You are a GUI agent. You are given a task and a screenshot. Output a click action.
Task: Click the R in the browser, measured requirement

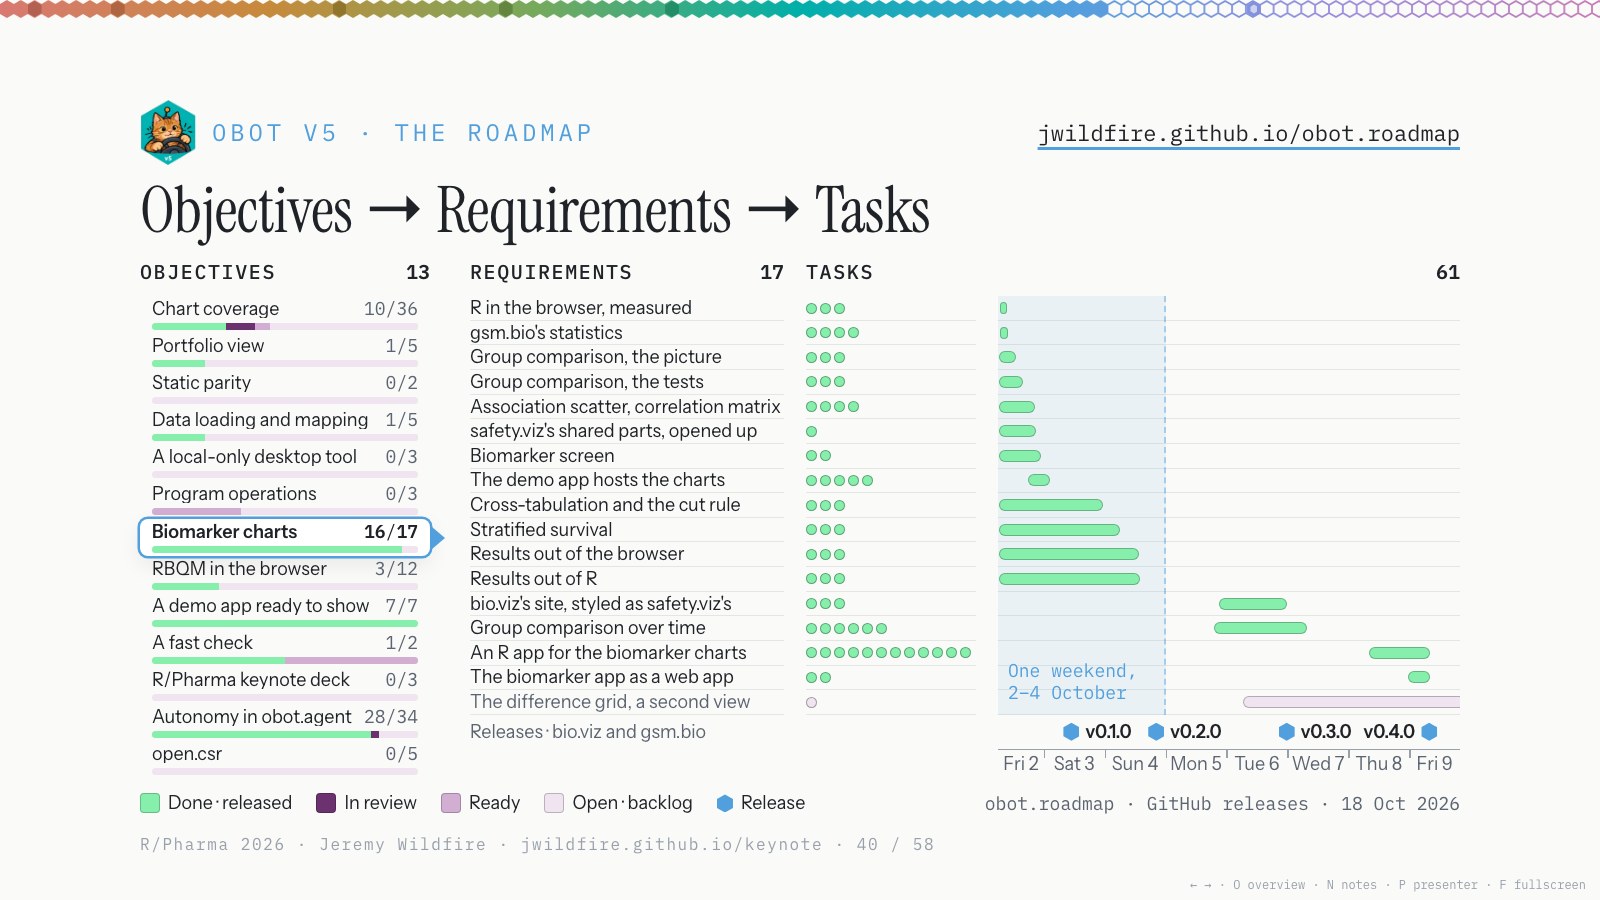[627, 308]
